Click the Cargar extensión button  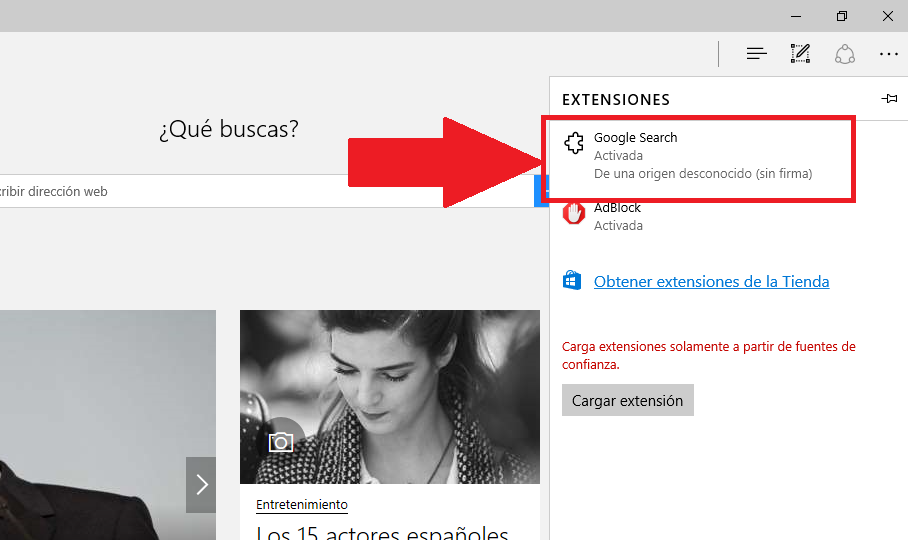628,400
